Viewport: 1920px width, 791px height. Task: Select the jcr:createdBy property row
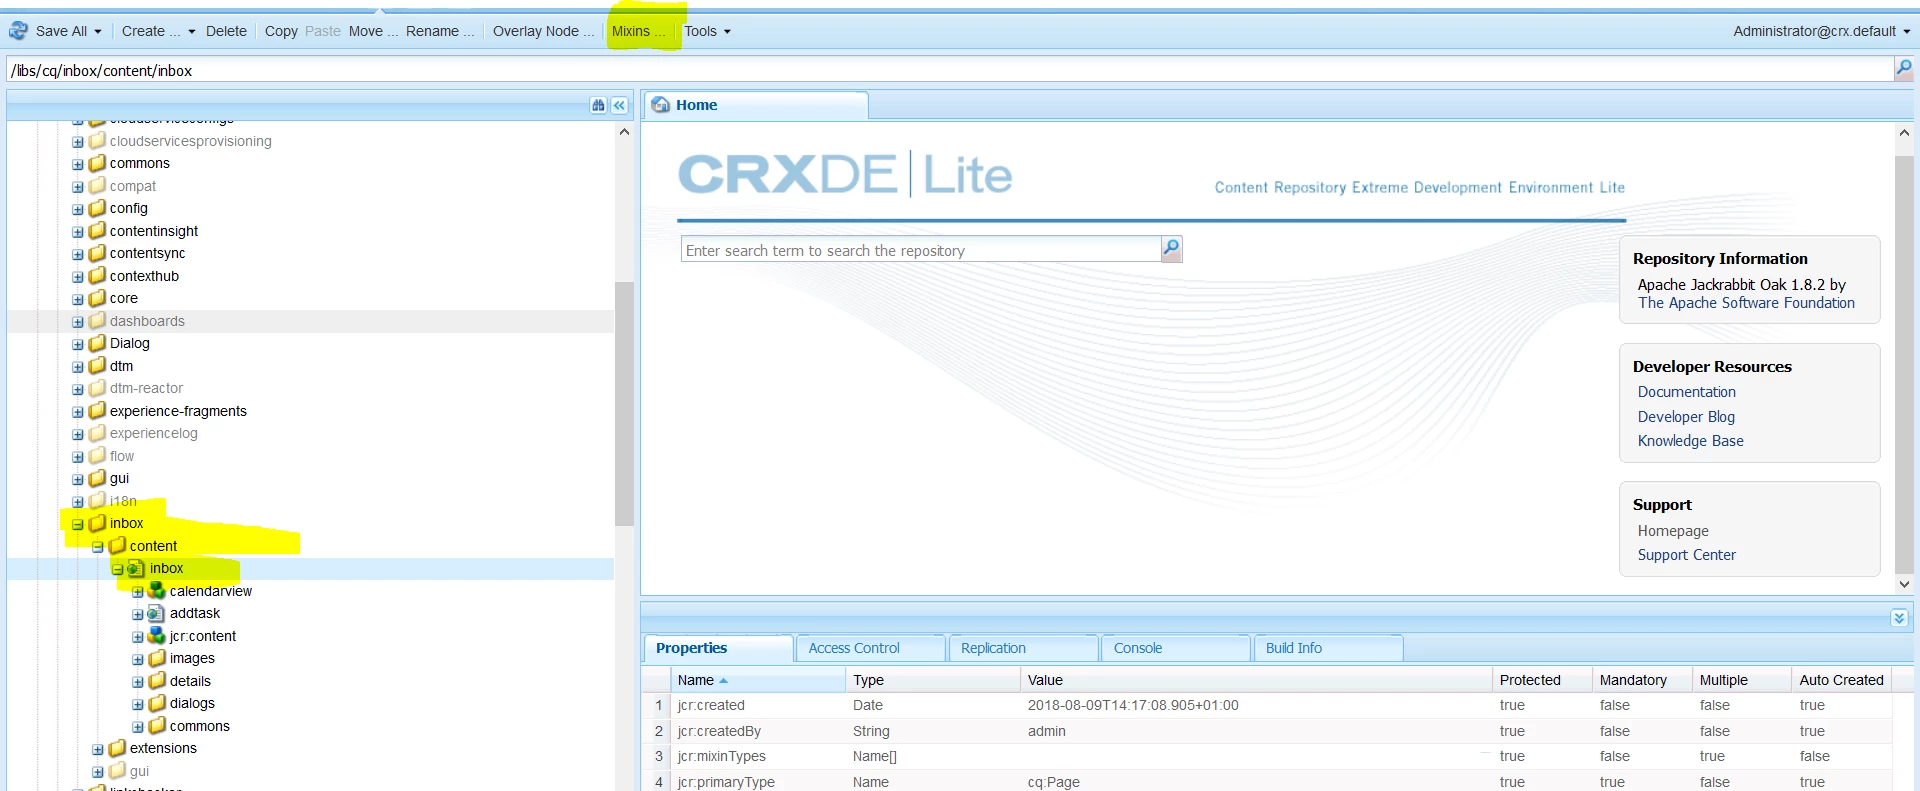(1267, 731)
